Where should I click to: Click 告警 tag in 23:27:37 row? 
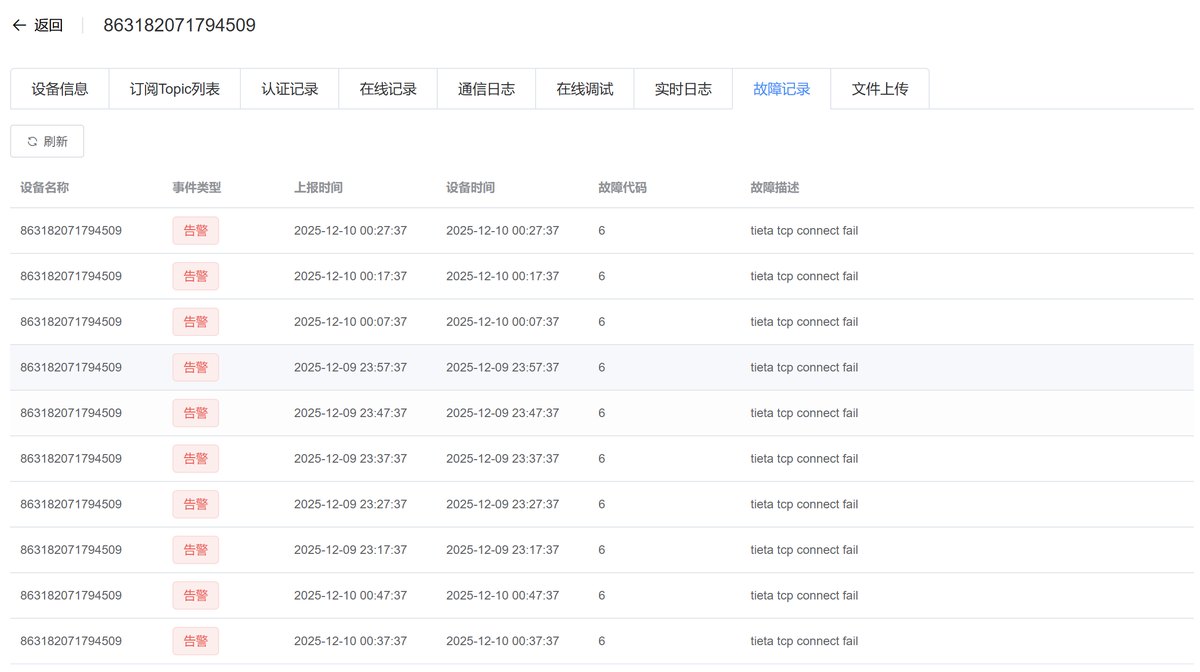[195, 504]
